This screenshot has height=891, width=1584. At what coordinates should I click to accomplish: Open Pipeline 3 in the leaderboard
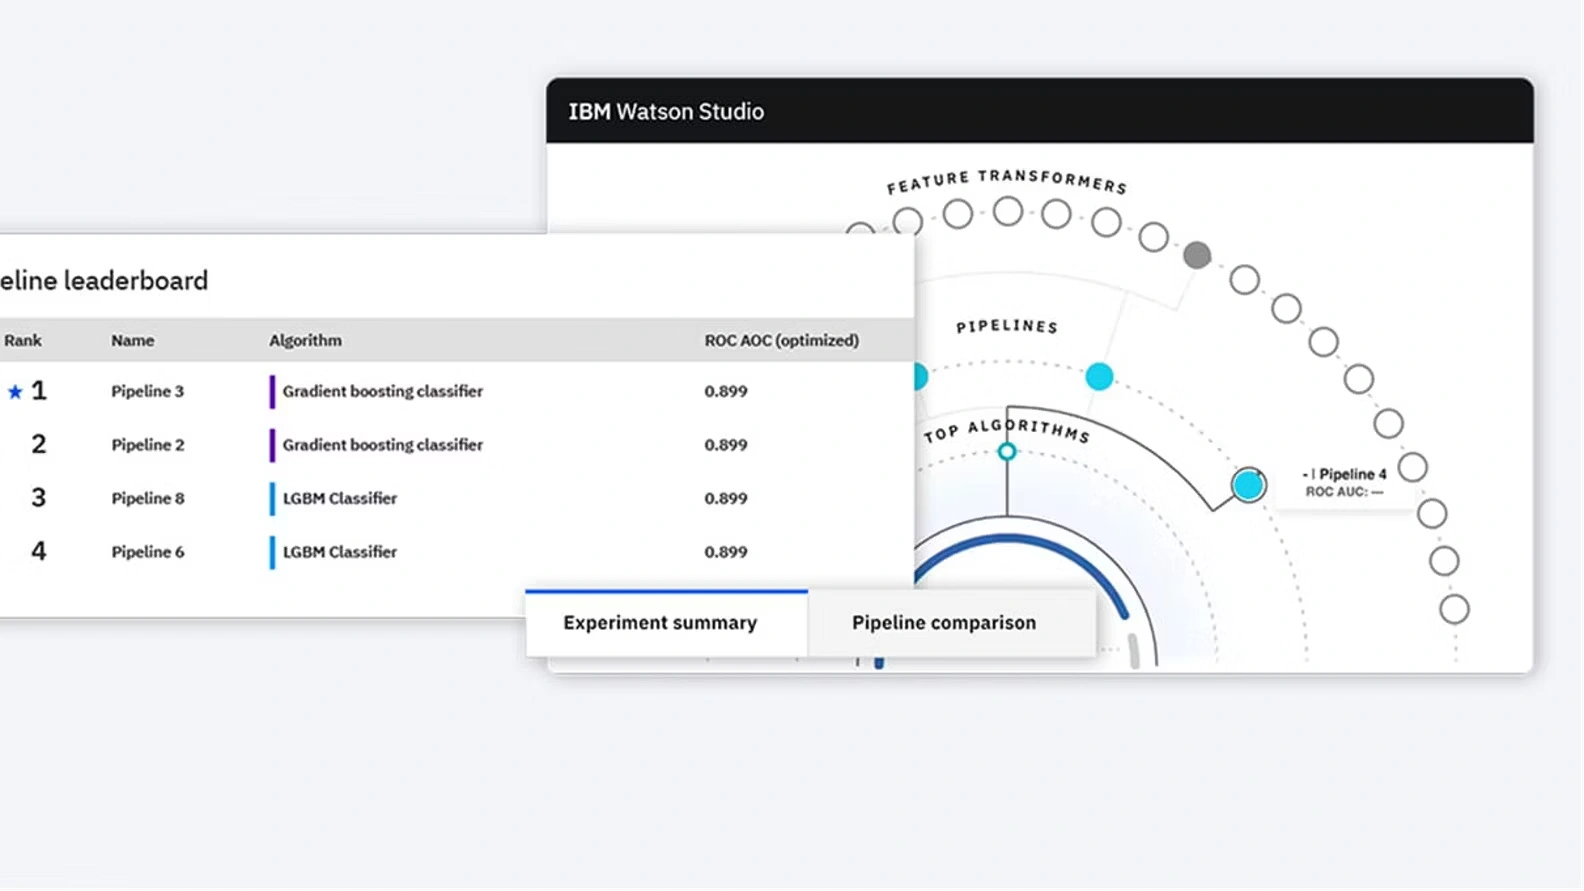147,391
